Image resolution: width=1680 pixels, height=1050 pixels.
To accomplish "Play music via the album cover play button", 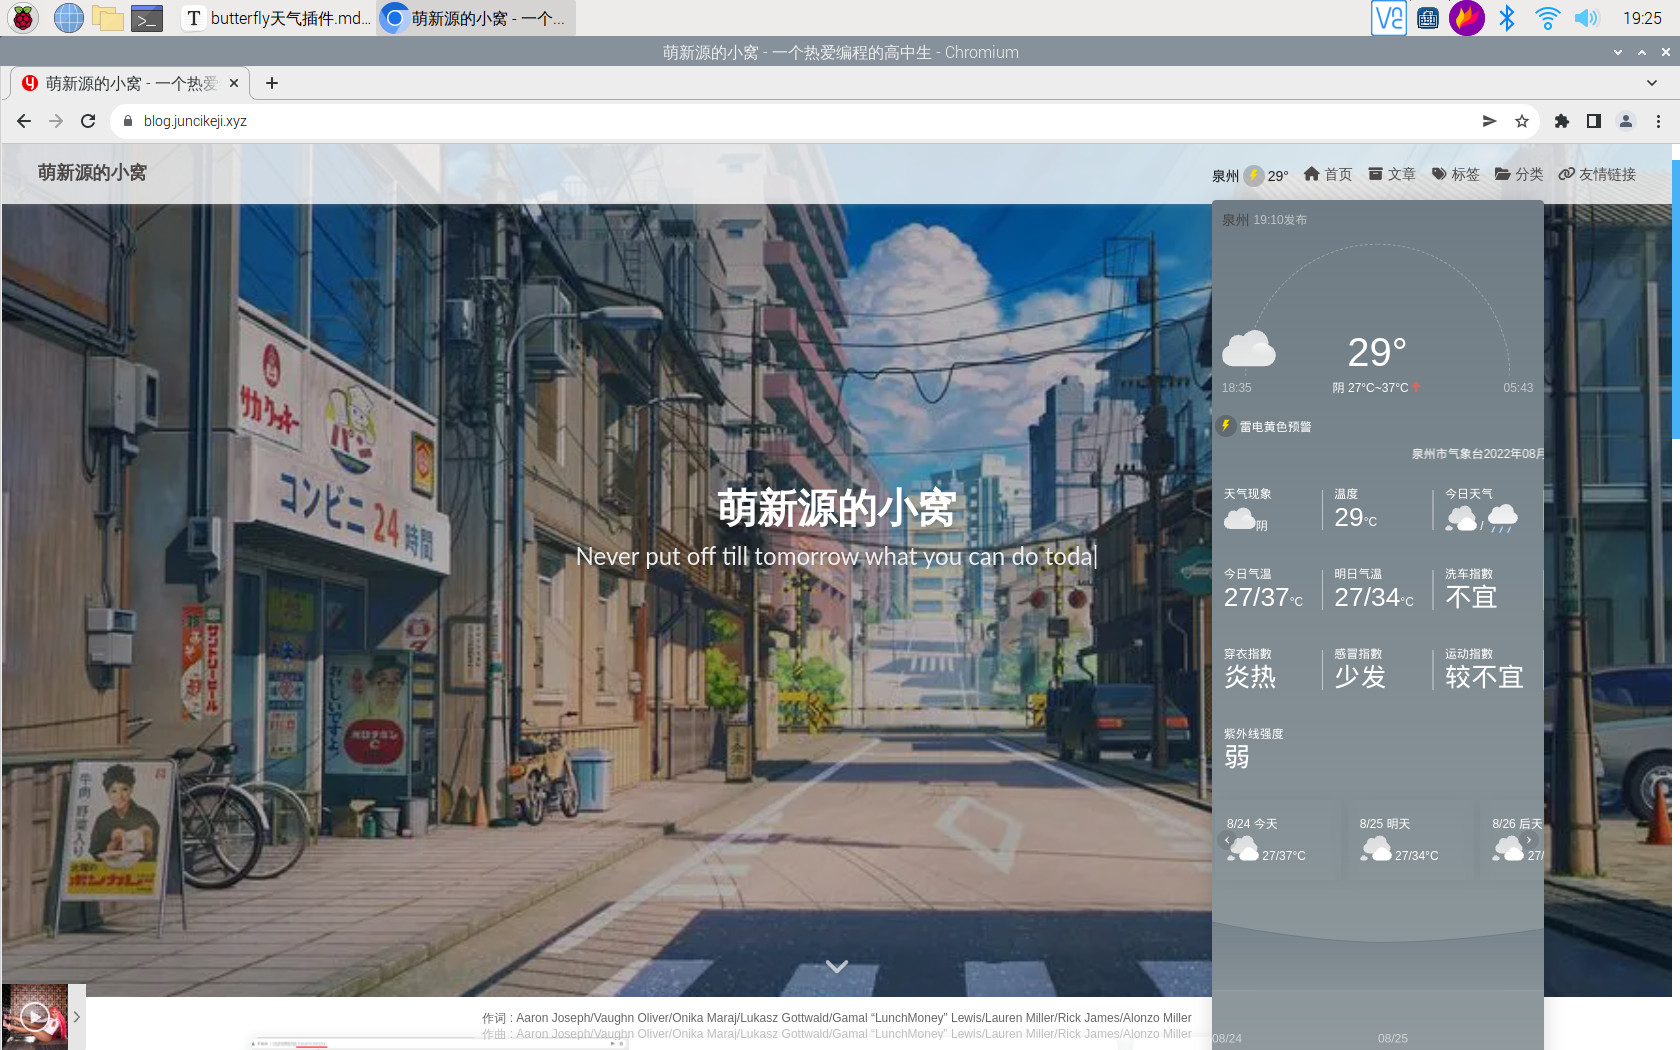I will [34, 1017].
